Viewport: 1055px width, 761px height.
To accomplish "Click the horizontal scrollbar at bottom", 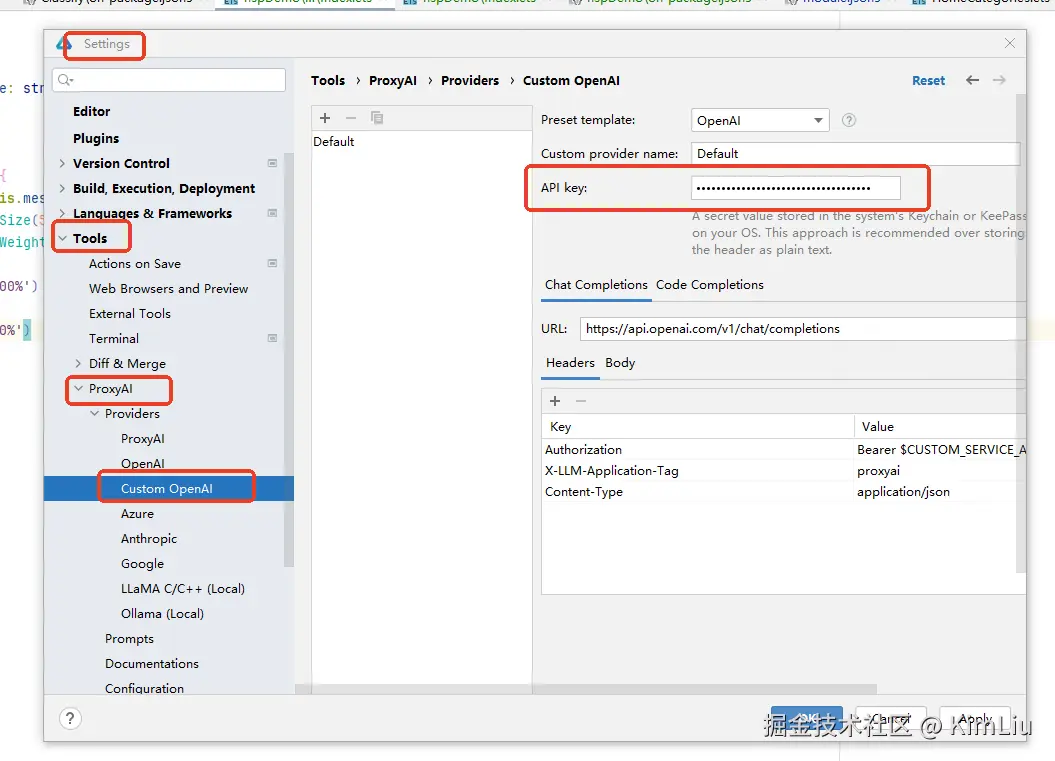I will coord(585,689).
